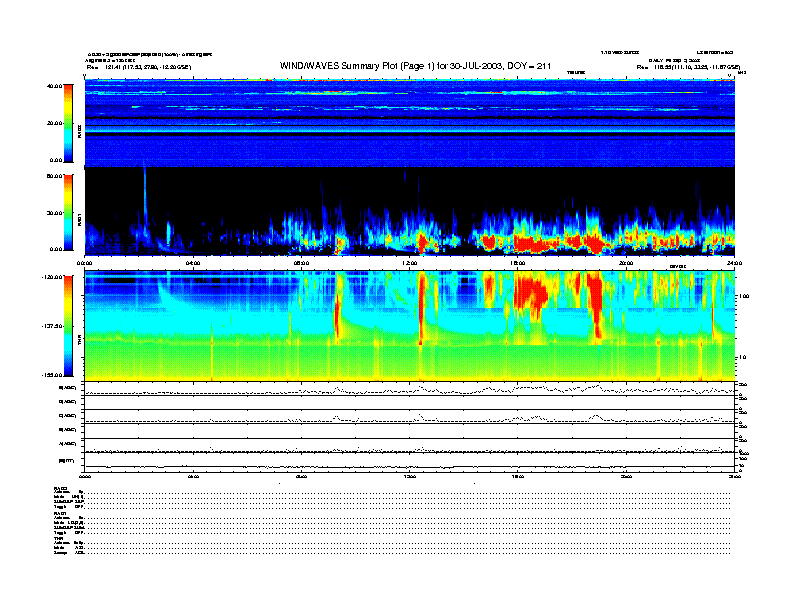Click the topmost line plot below TNR panel
The width and height of the screenshot is (792, 612).
coord(410,389)
